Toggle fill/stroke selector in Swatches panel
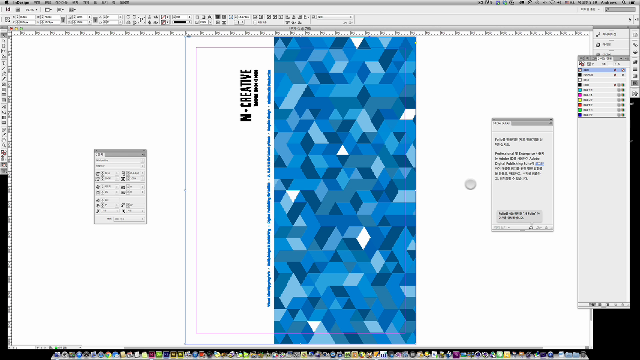Image resolution: width=640 pixels, height=360 pixels. pos(582,64)
